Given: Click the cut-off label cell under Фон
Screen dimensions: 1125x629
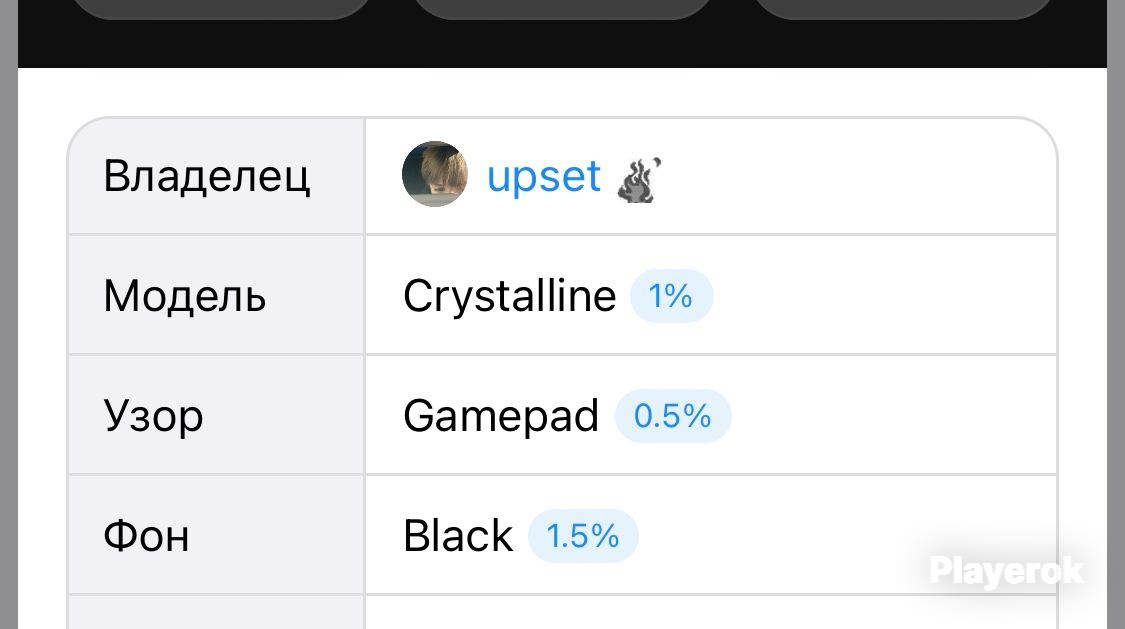Looking at the screenshot, I should pyautogui.click(x=216, y=613).
